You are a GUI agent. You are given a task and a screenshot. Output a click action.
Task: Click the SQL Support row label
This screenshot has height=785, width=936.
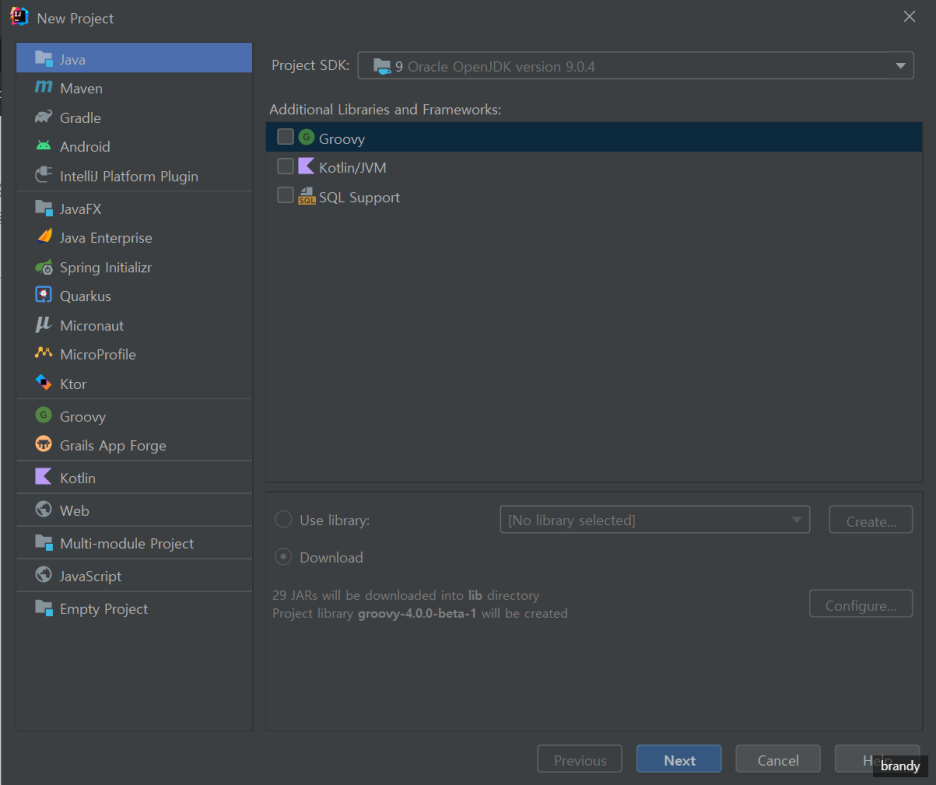[359, 197]
